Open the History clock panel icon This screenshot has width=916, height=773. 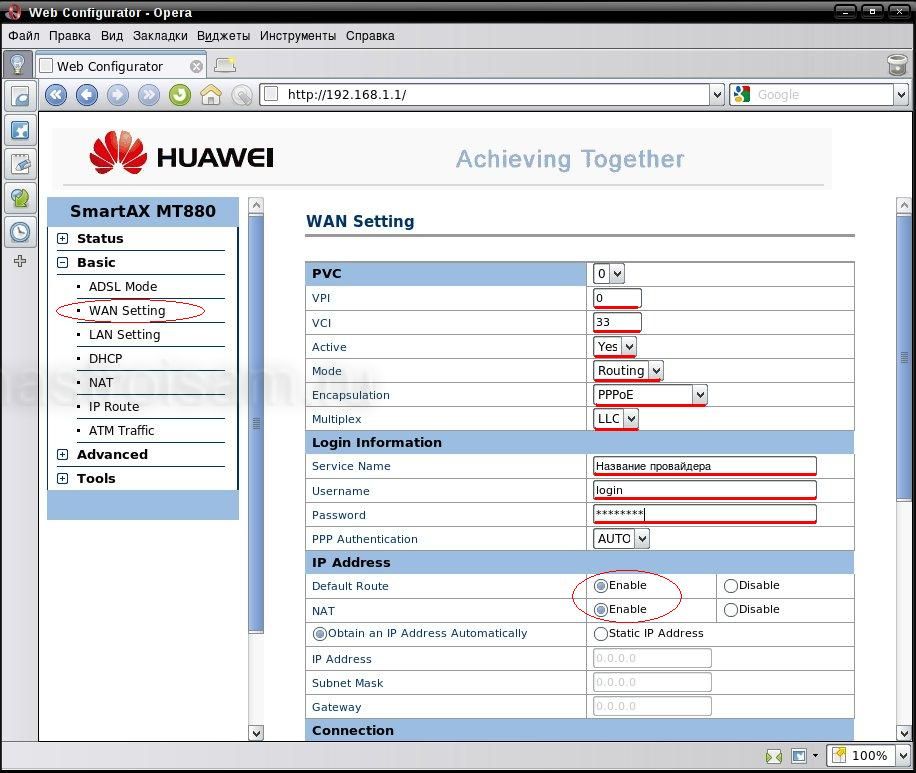(19, 232)
